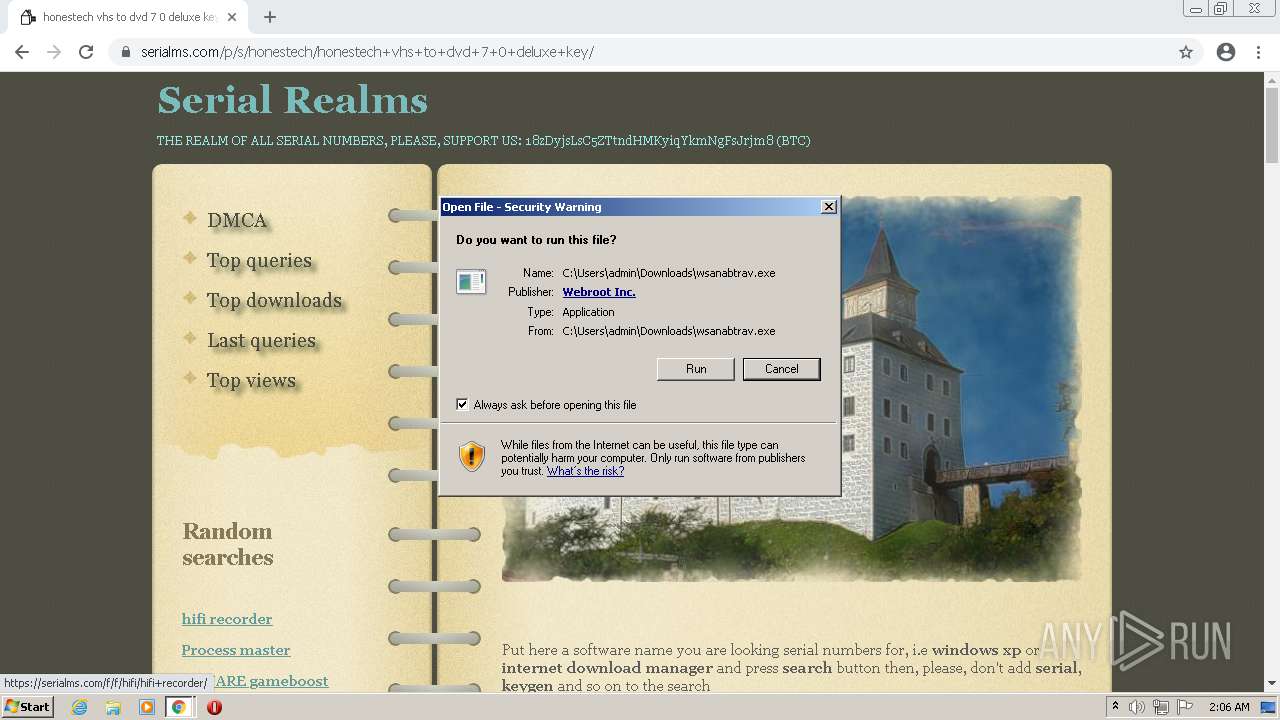The height and width of the screenshot is (720, 1280).
Task: Open the Webroot Inc. publisher link
Action: click(x=599, y=292)
